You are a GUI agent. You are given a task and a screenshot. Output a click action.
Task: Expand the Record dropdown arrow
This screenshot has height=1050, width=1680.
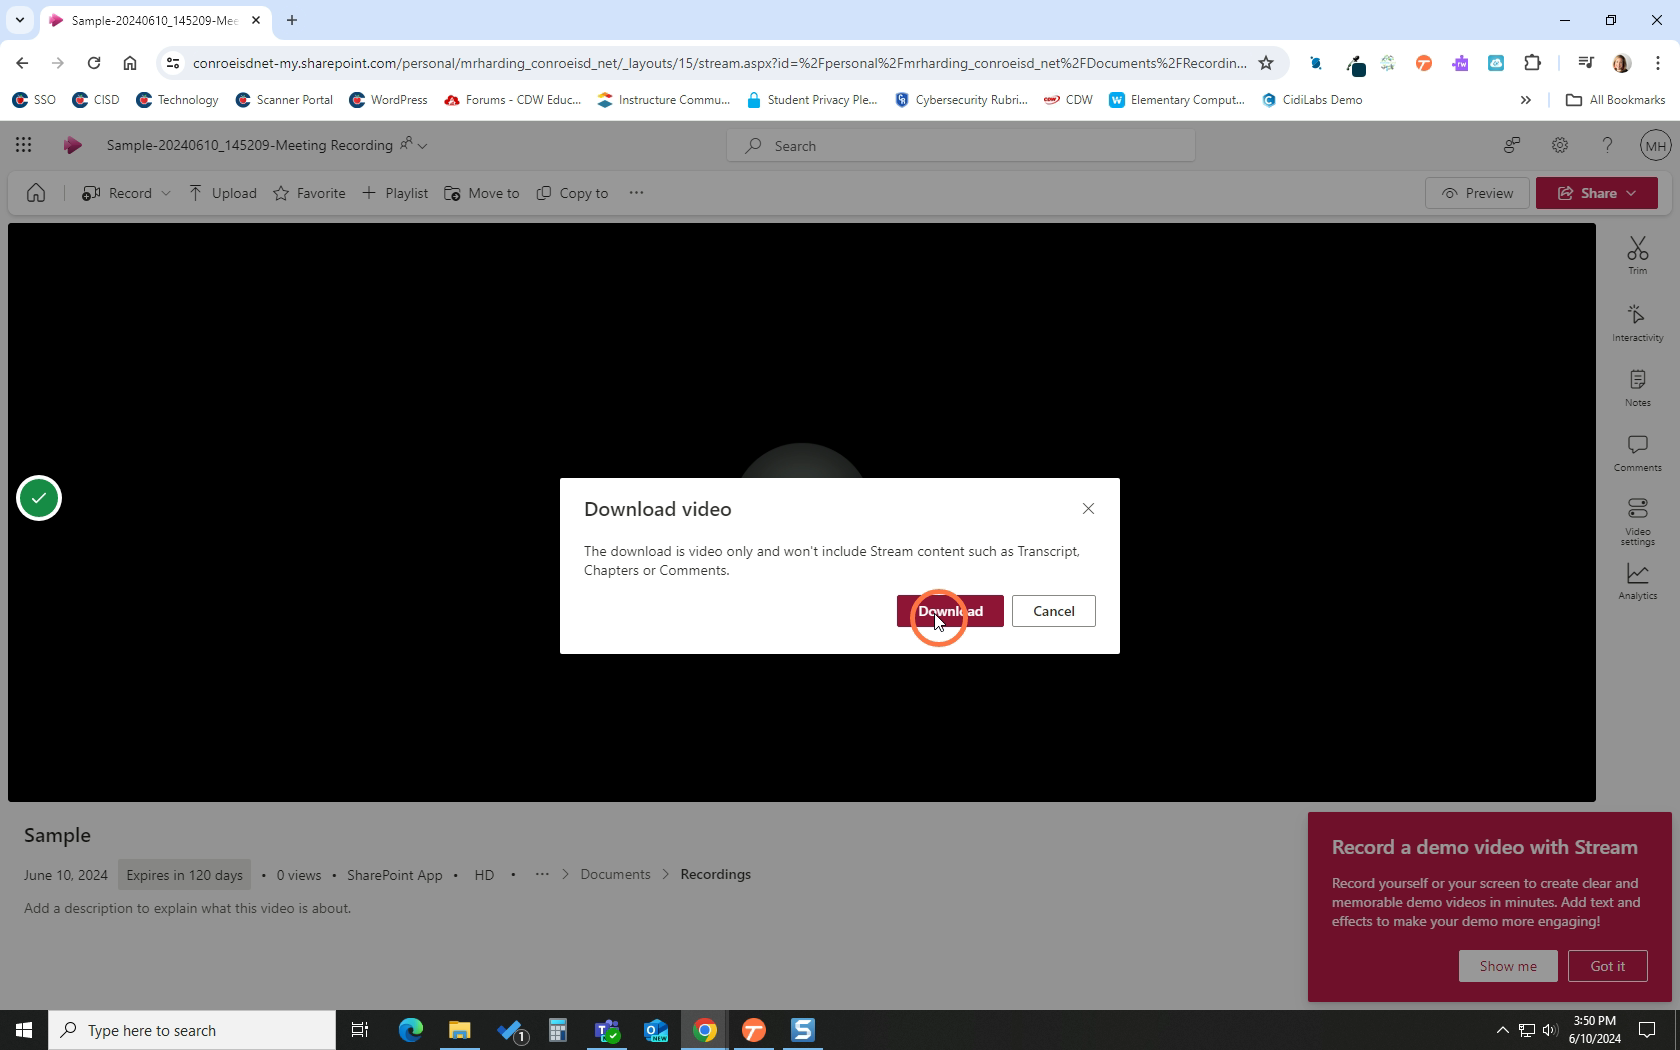point(166,193)
